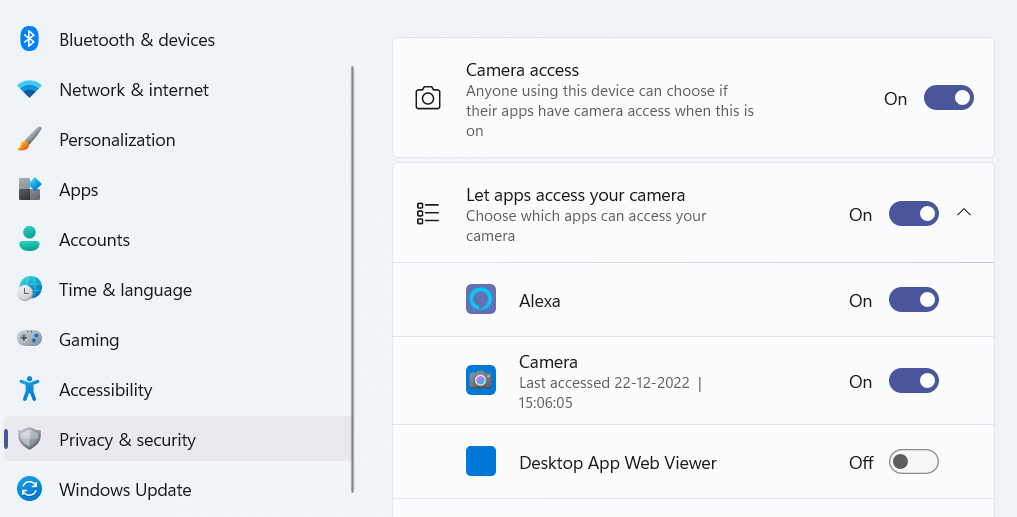Click the Personalization paintbrush icon
1017x517 pixels.
click(29, 139)
